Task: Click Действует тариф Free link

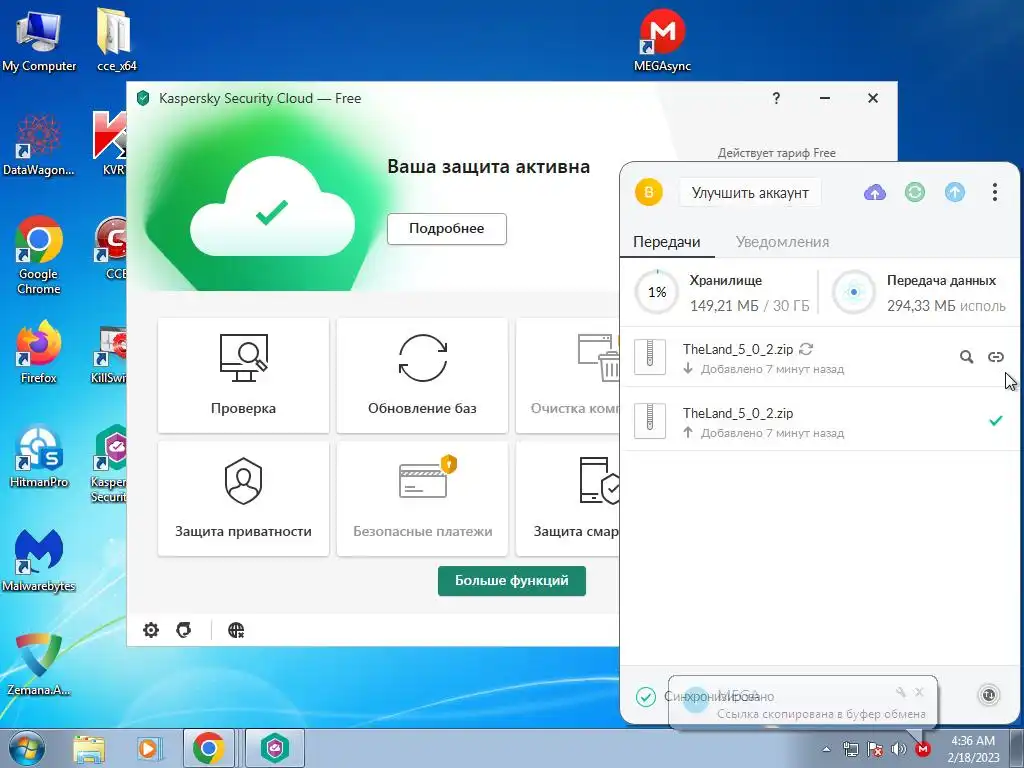Action: (x=776, y=153)
